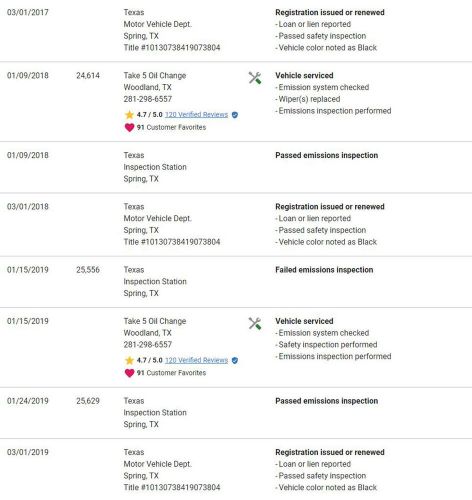Open 120 Verified Reviews link in the 01/15/2019 entry

point(196,360)
